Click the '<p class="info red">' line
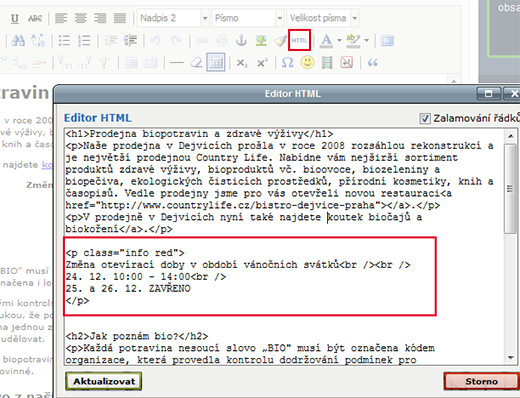Screen dimensions: 520x398 pos(125,253)
